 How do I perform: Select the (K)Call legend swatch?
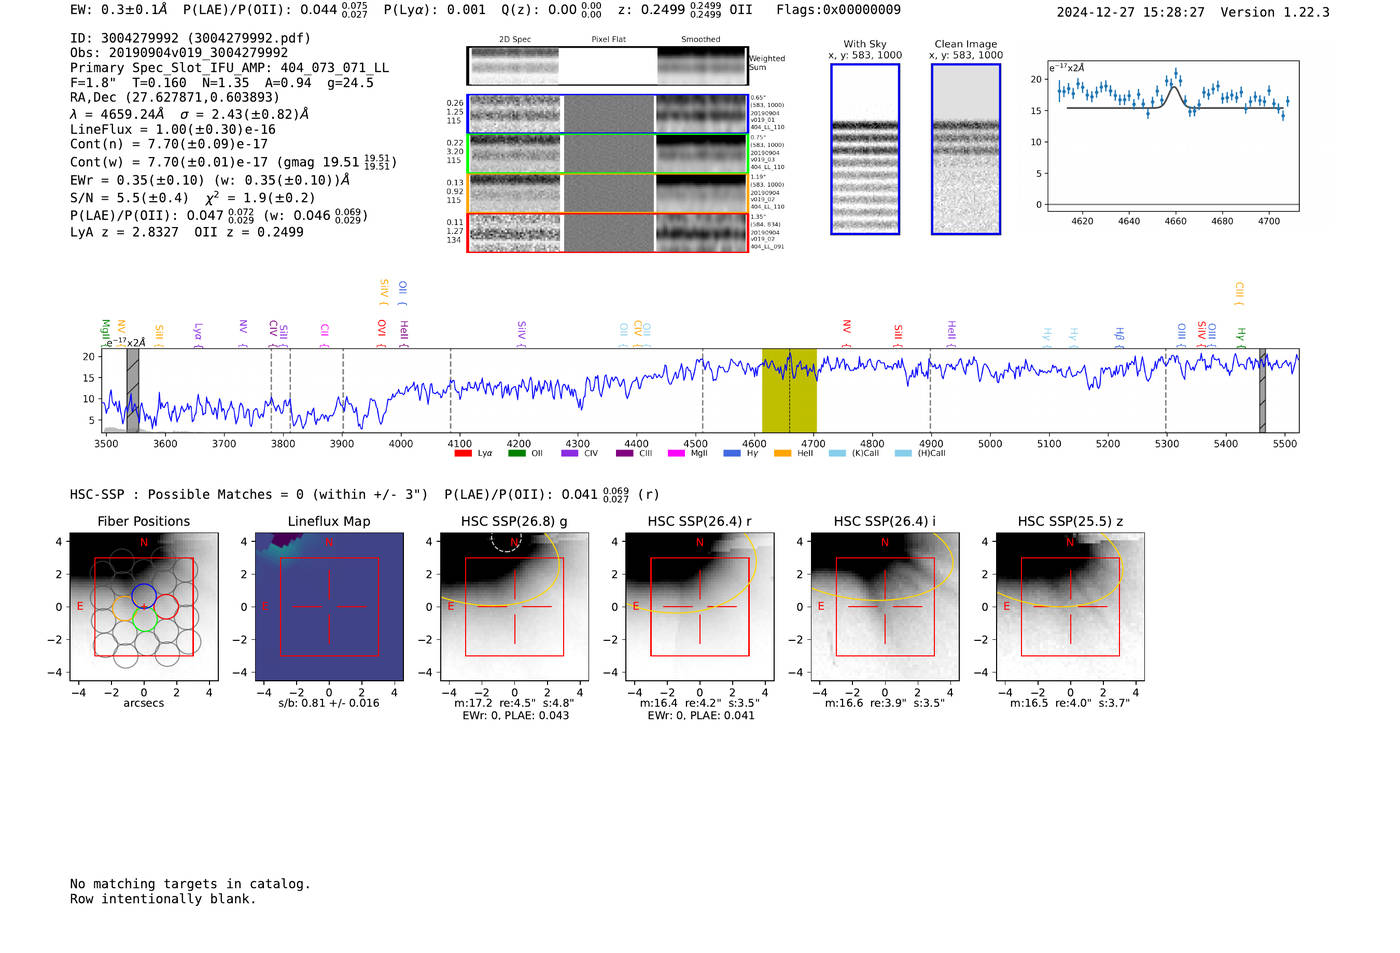[837, 454]
